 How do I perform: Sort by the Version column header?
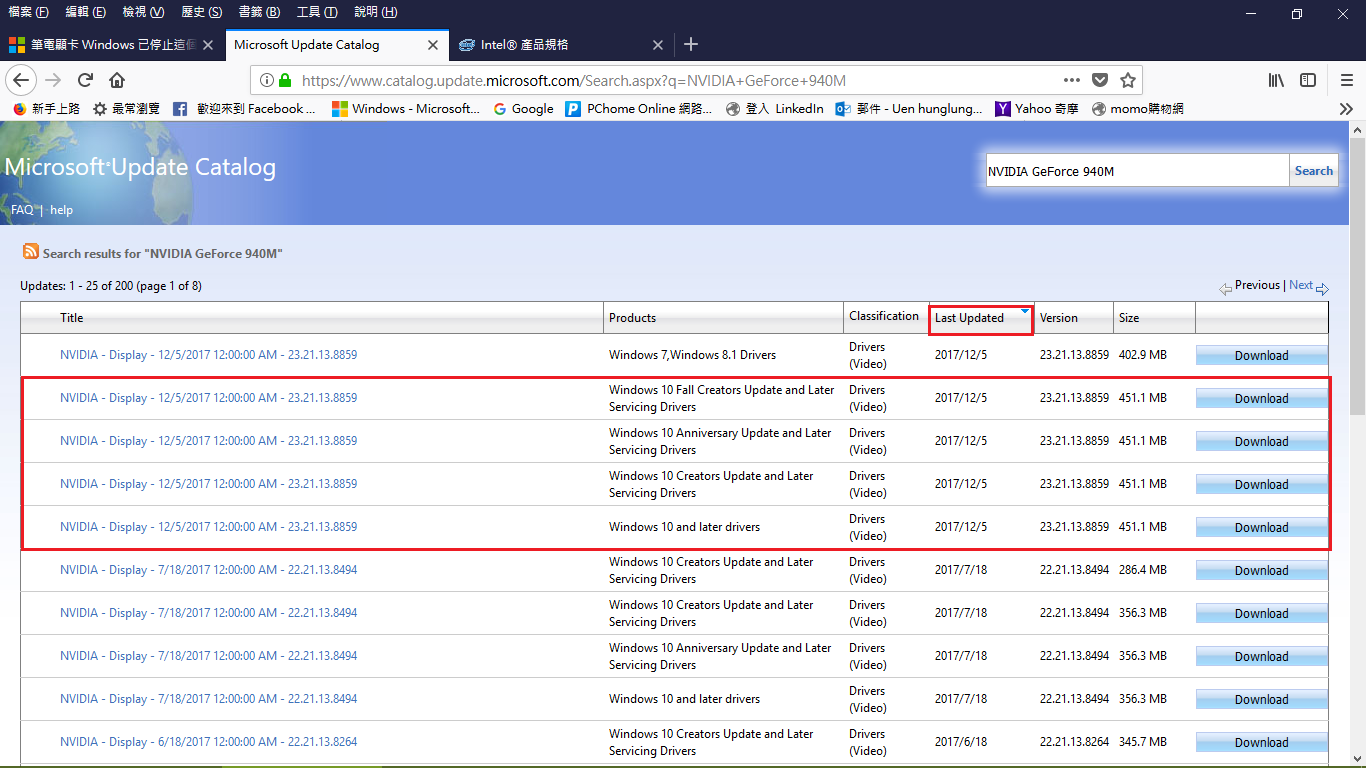pyautogui.click(x=1059, y=318)
